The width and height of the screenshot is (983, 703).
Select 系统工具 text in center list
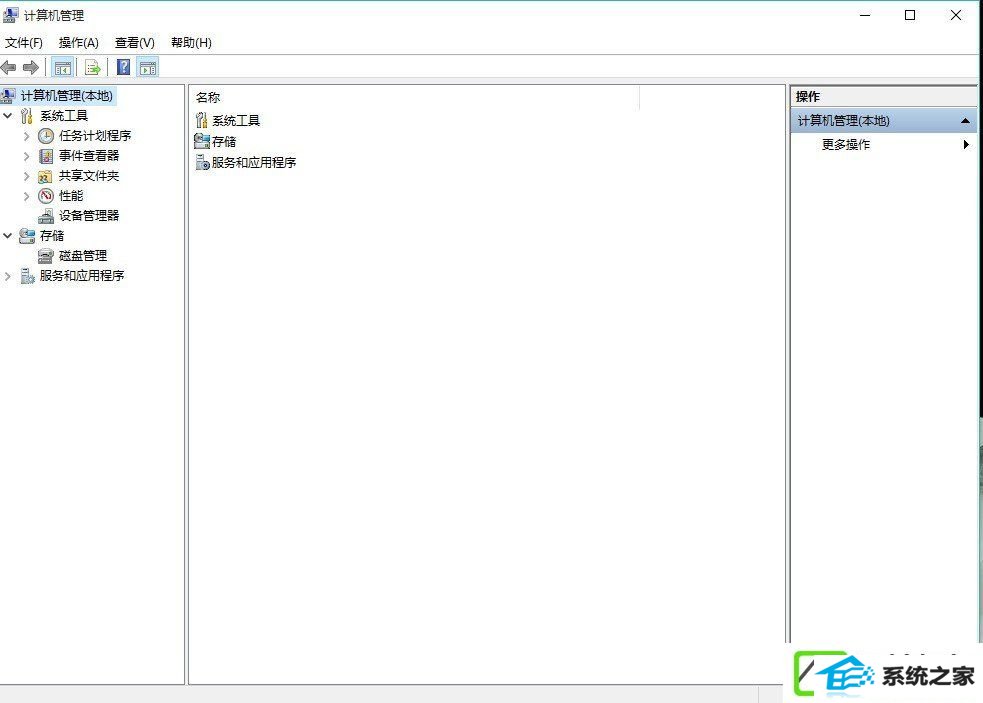236,120
